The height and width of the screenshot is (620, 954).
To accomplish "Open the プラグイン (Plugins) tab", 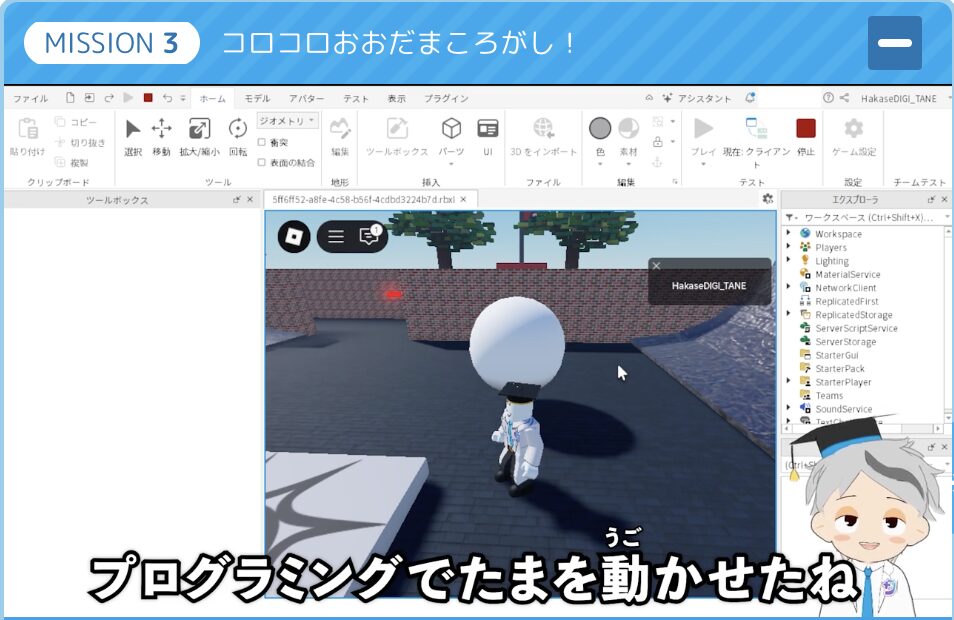I will point(446,98).
